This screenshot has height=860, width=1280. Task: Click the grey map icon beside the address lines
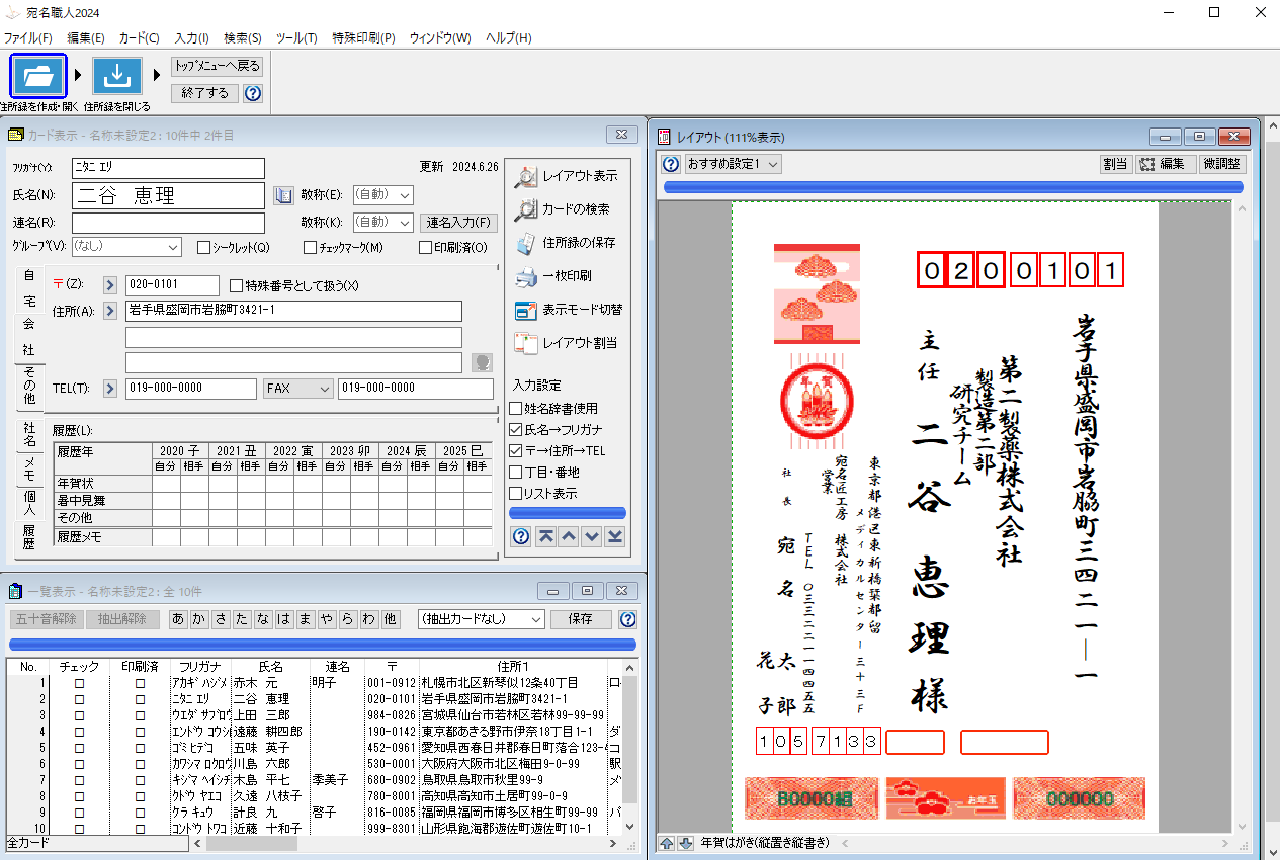pos(482,362)
